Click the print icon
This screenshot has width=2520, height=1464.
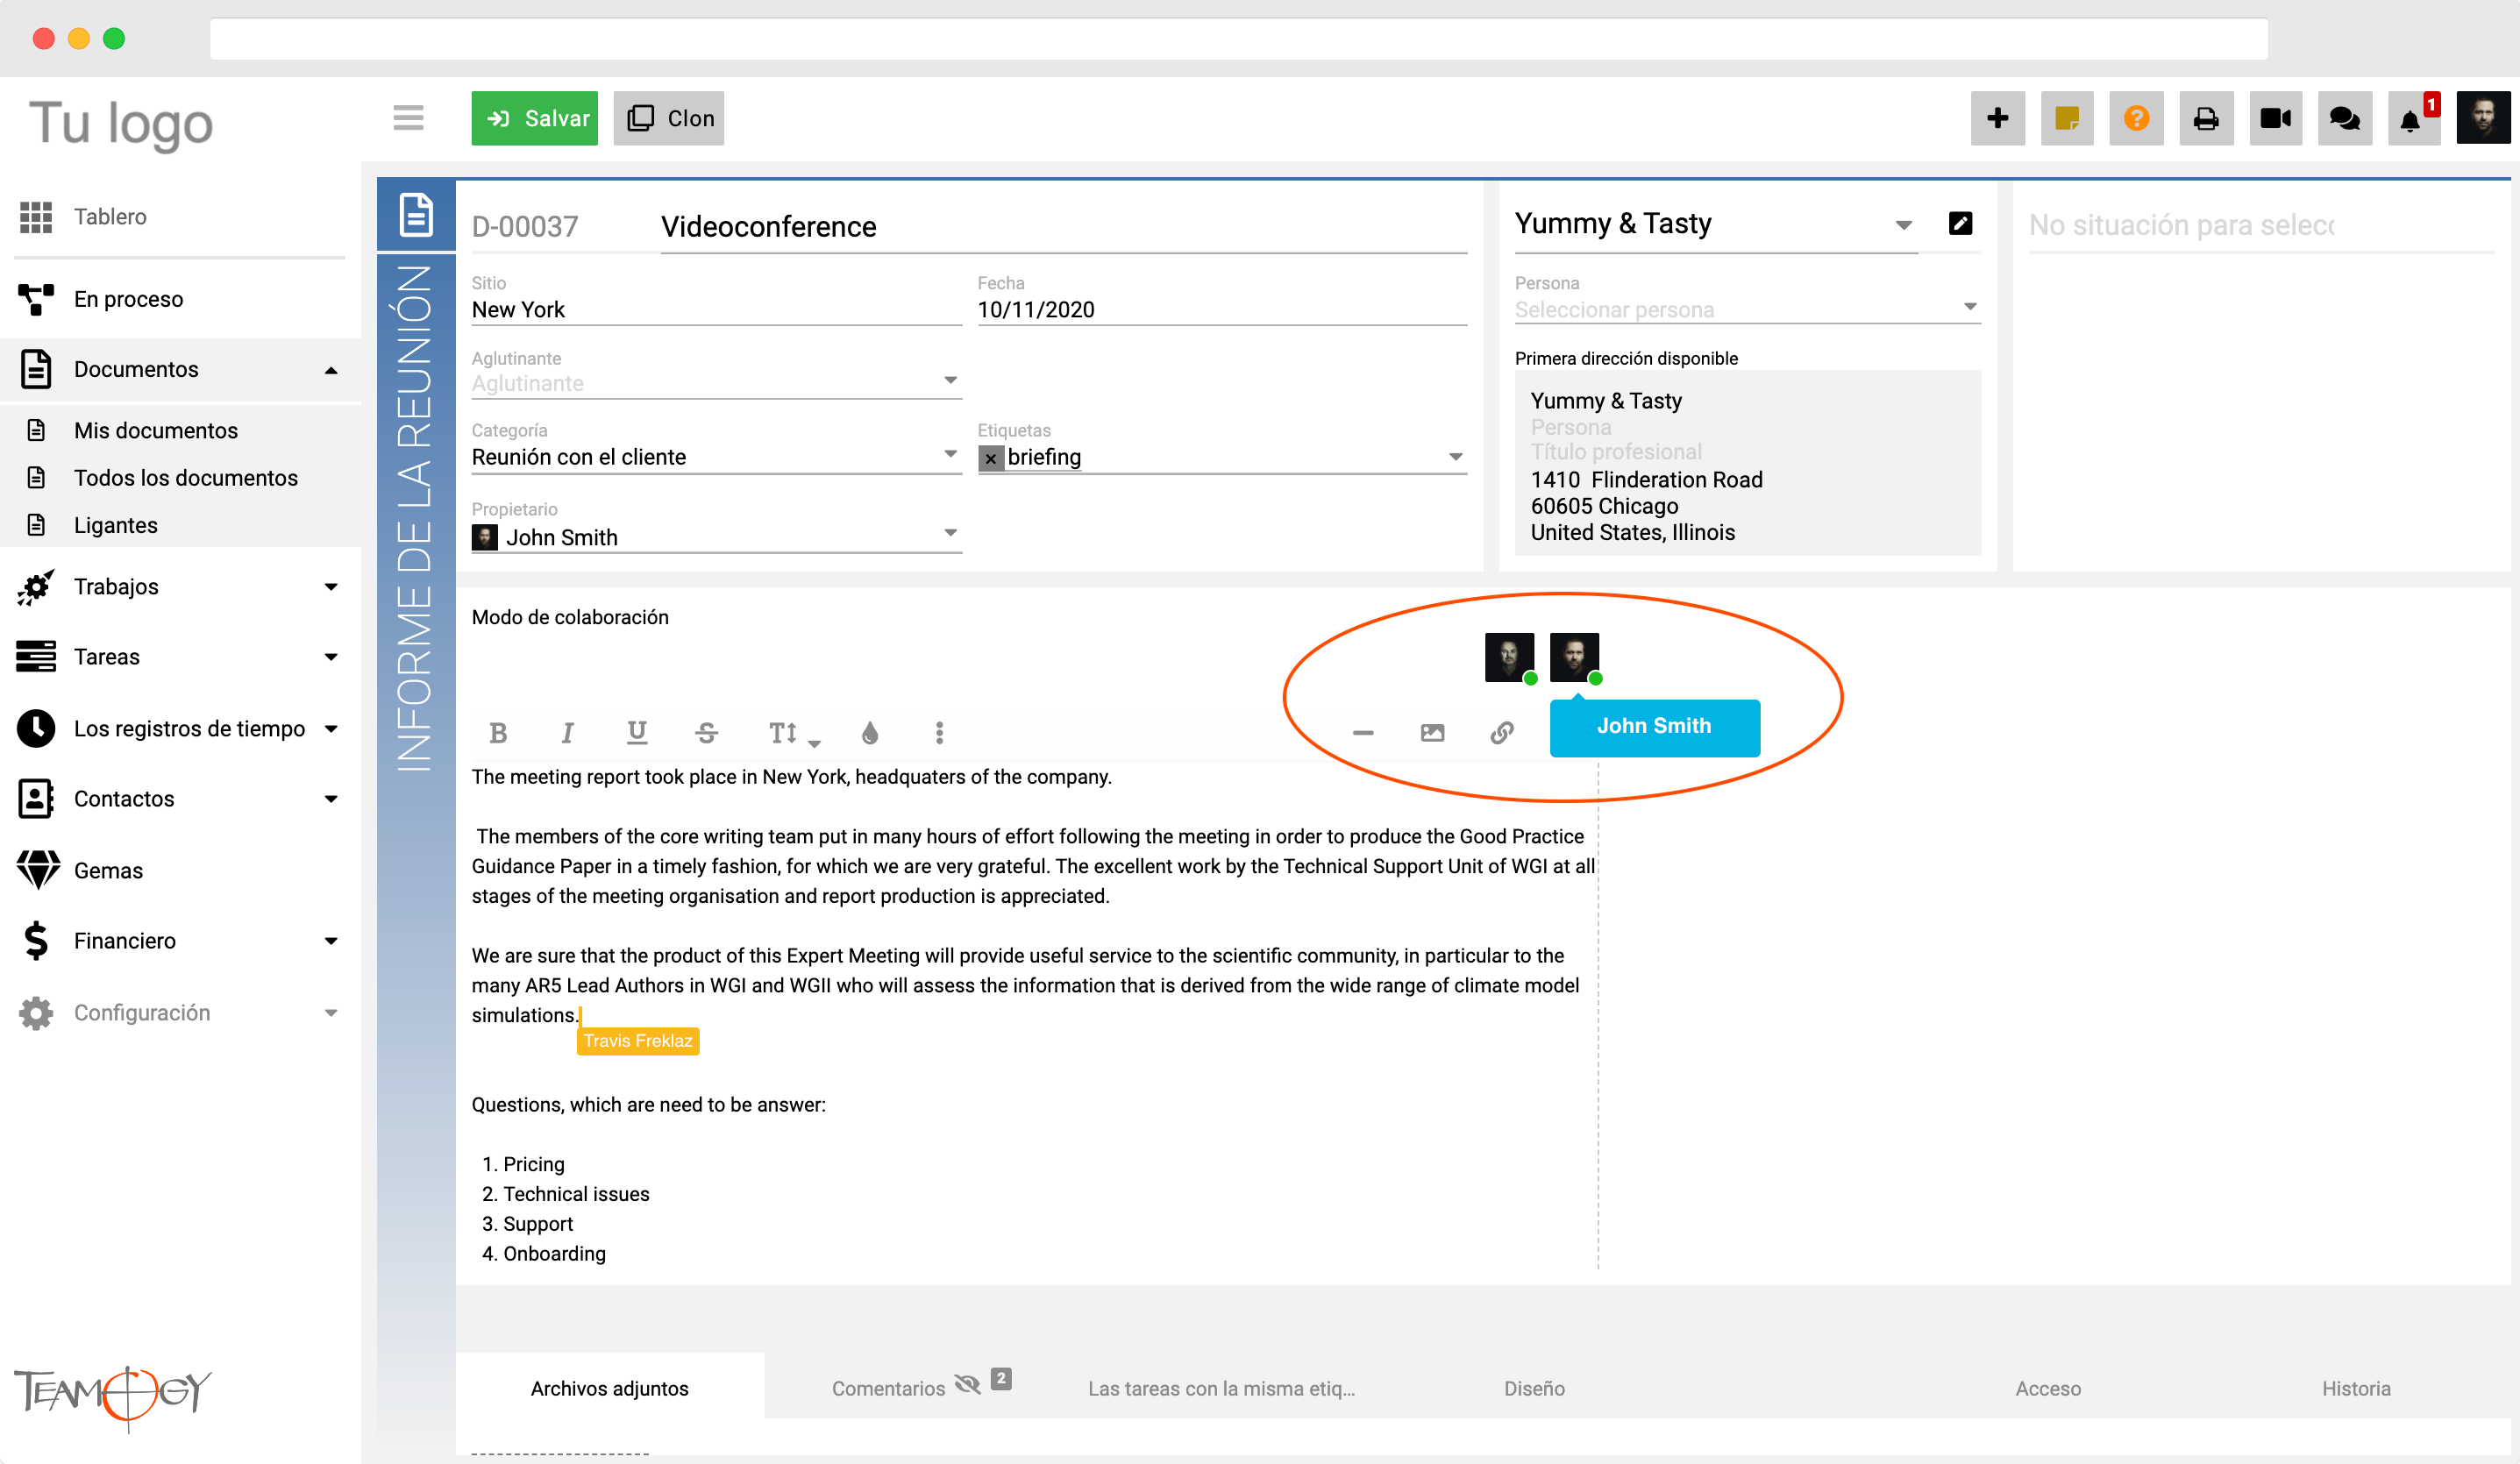pos(2206,118)
